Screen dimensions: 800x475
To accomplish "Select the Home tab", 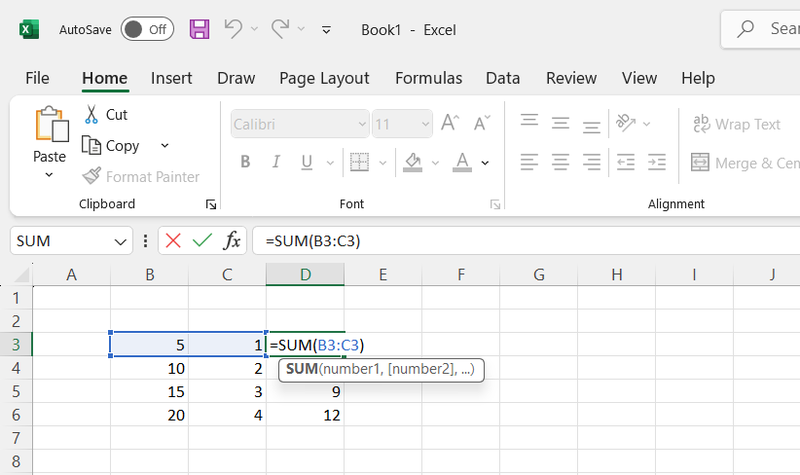I will pos(105,78).
